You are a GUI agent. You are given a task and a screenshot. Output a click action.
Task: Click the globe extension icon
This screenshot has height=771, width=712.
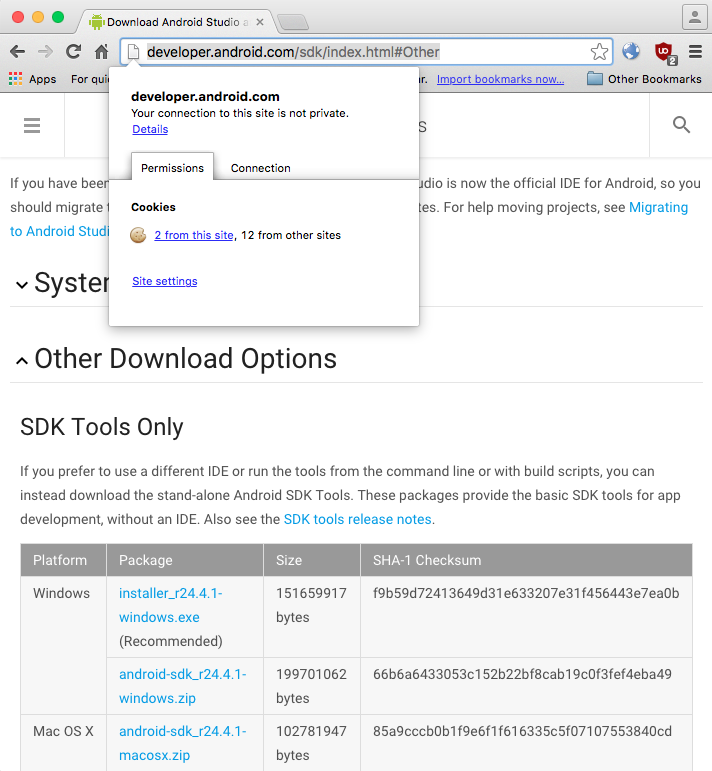click(x=631, y=51)
